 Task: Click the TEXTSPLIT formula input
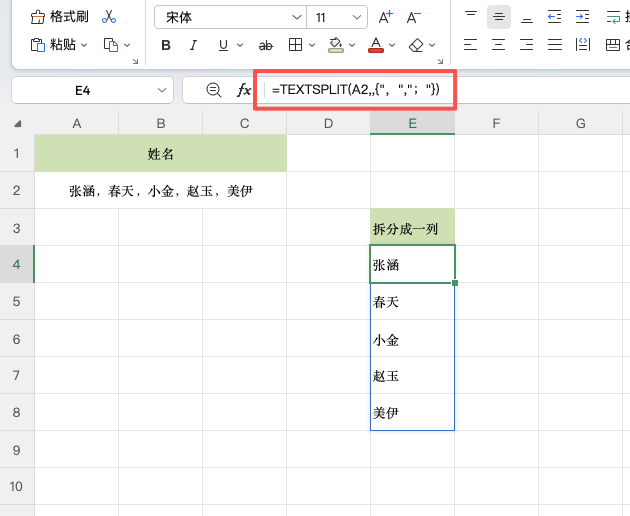(x=356, y=90)
